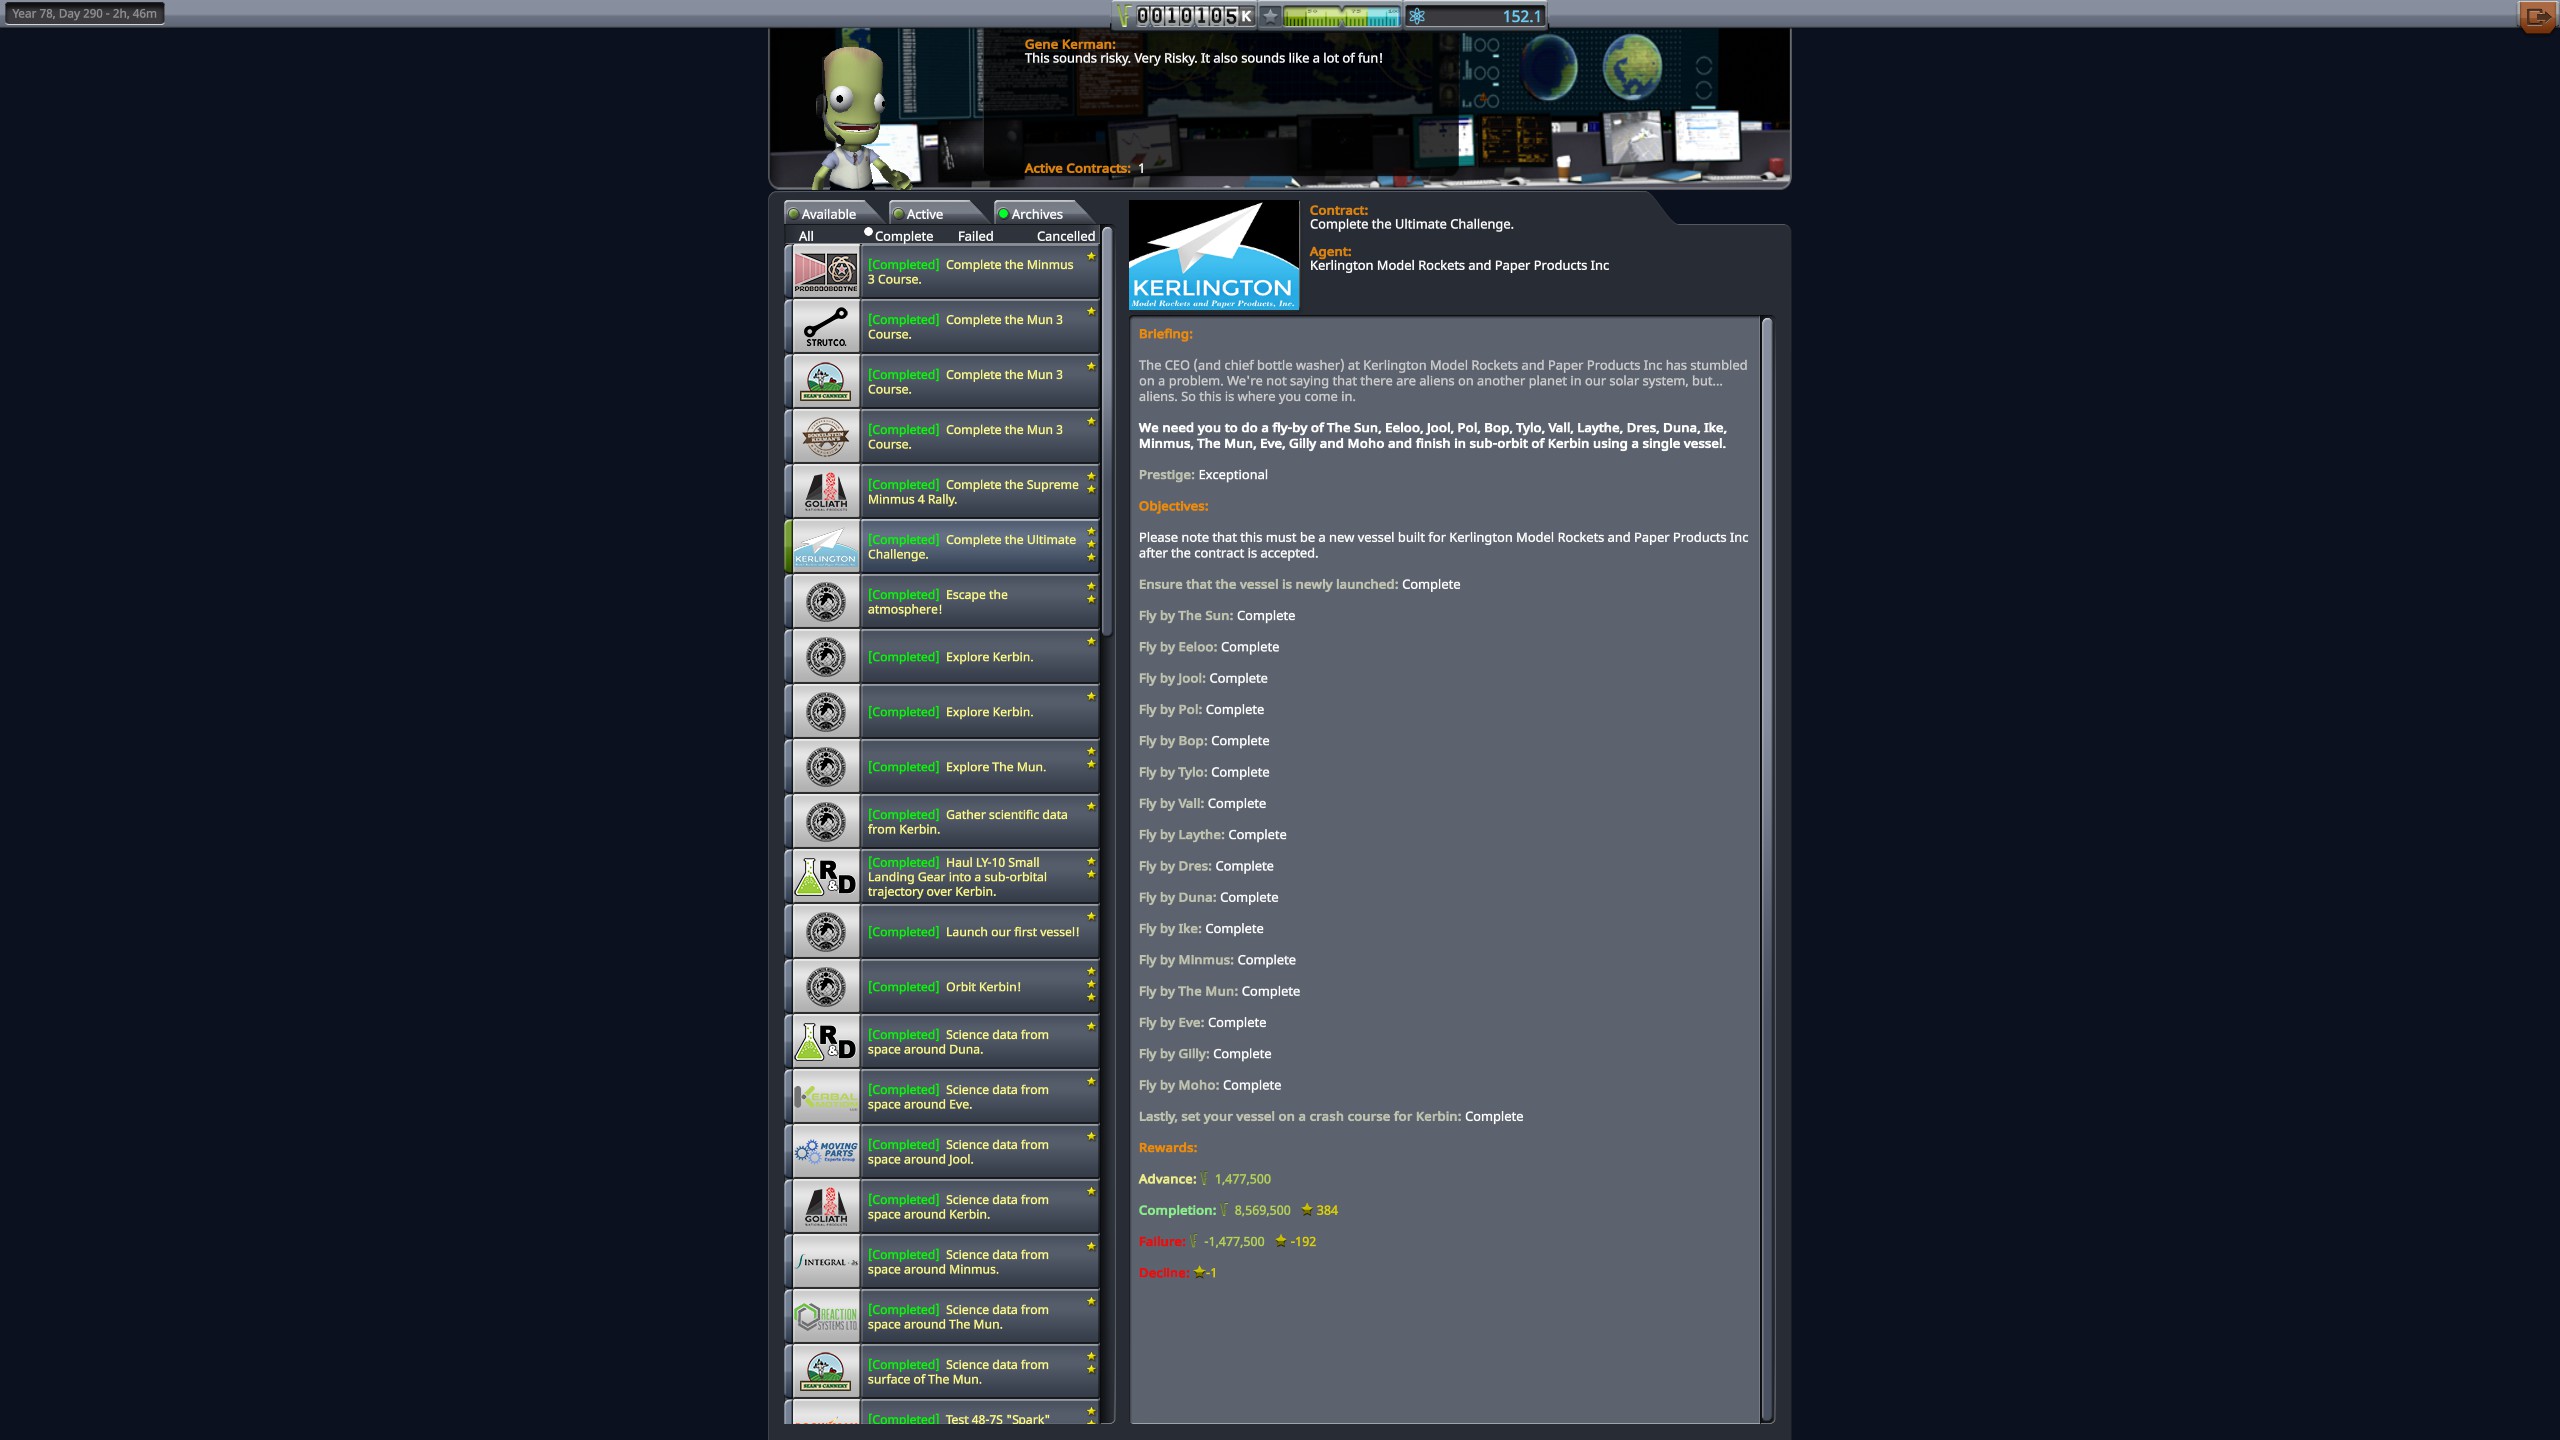2560x1440 pixels.
Task: Exit Mission Control via top-right icon
Action: (x=2536, y=16)
